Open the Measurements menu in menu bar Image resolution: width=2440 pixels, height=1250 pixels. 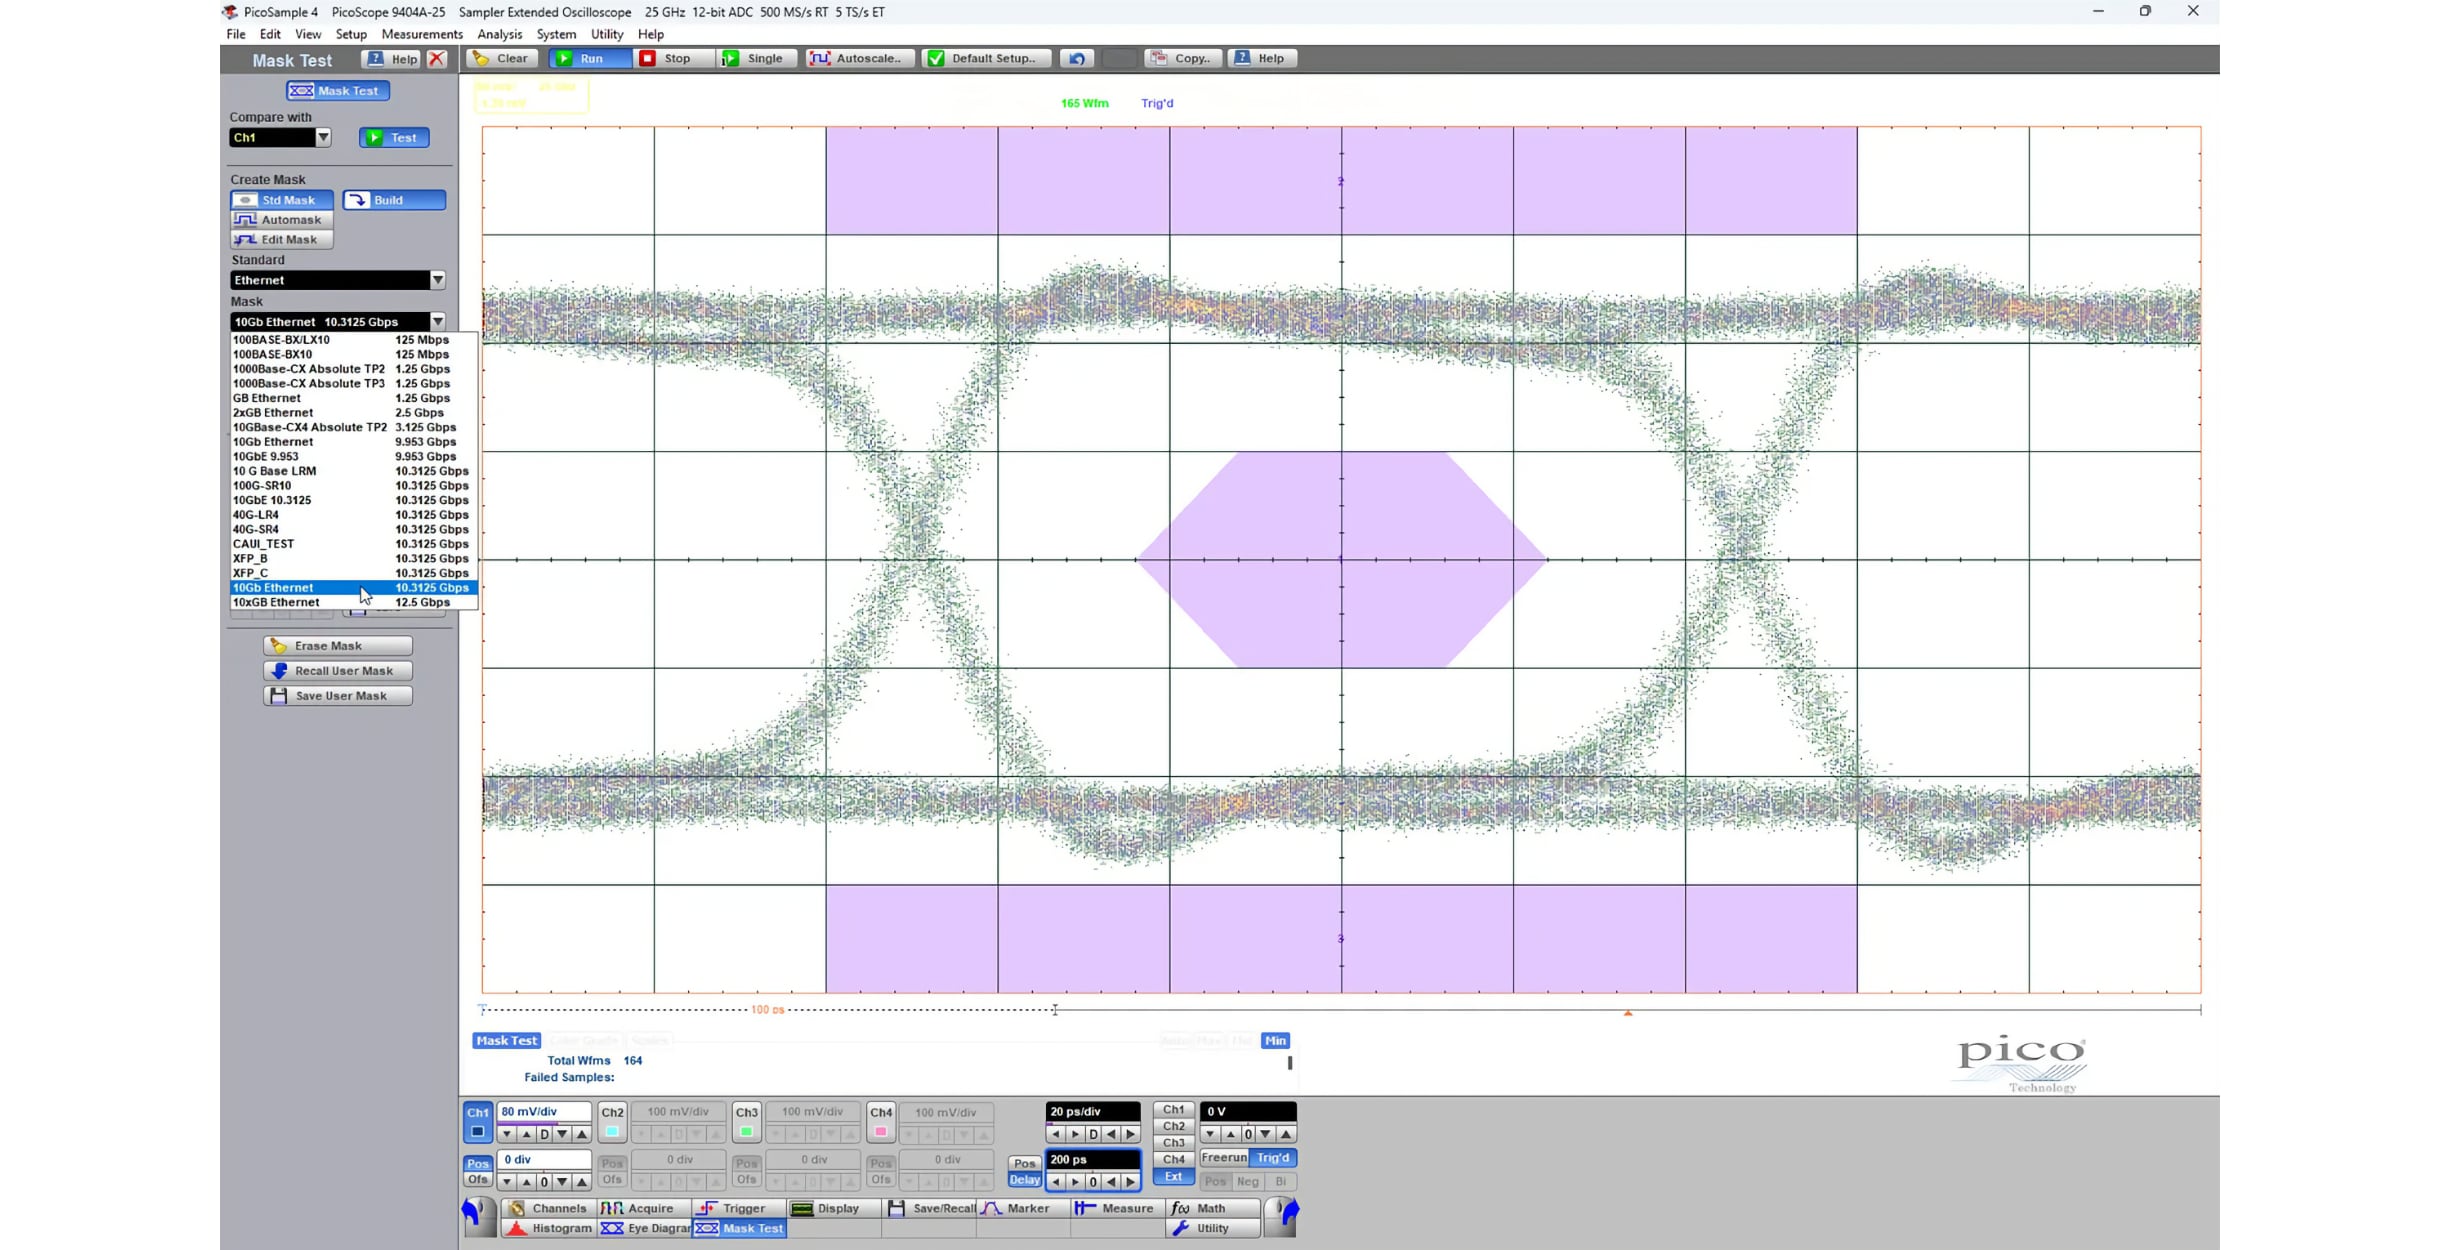pos(422,34)
